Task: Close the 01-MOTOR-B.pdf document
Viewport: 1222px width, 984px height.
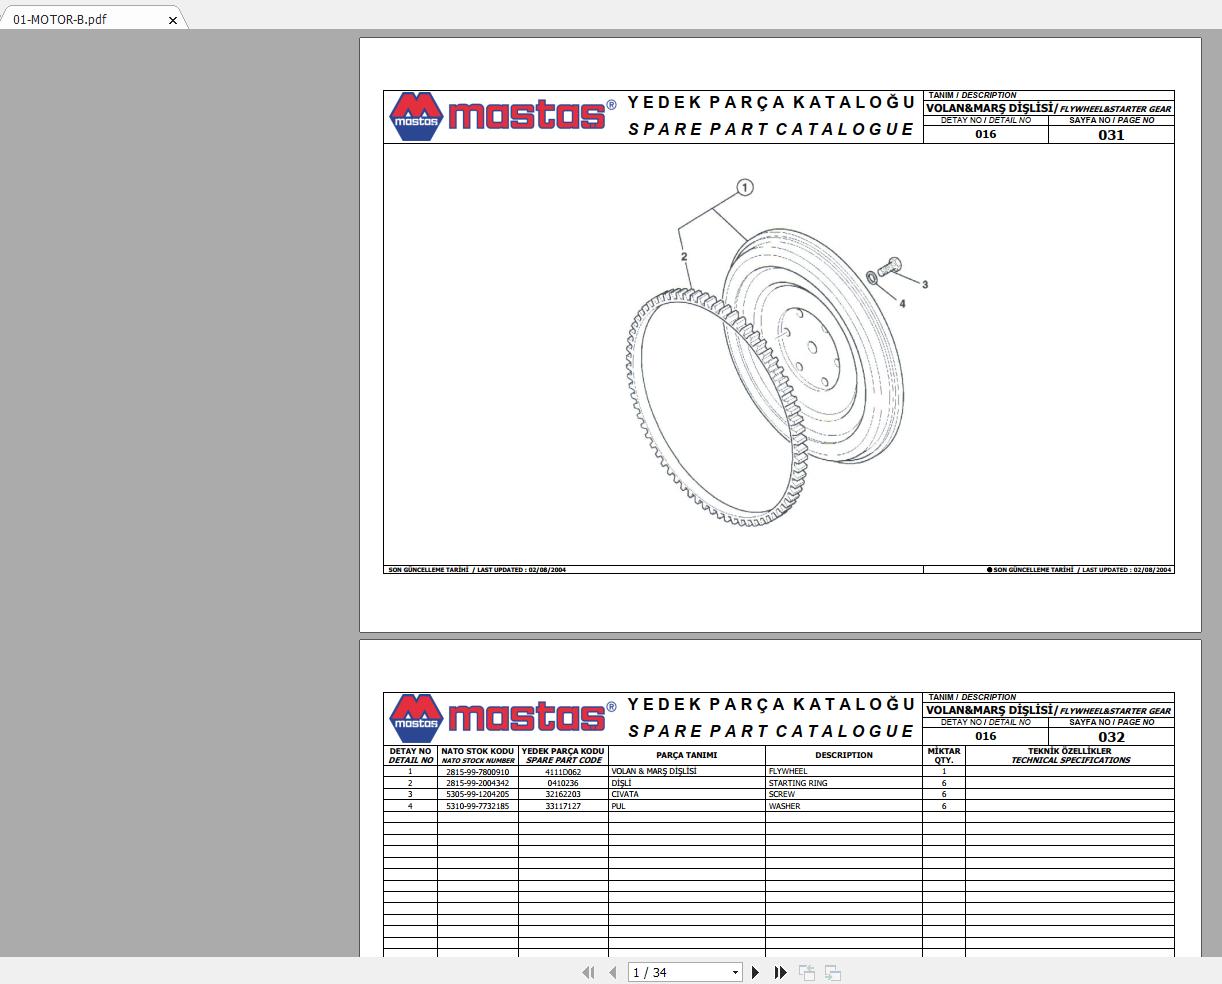Action: (x=172, y=19)
